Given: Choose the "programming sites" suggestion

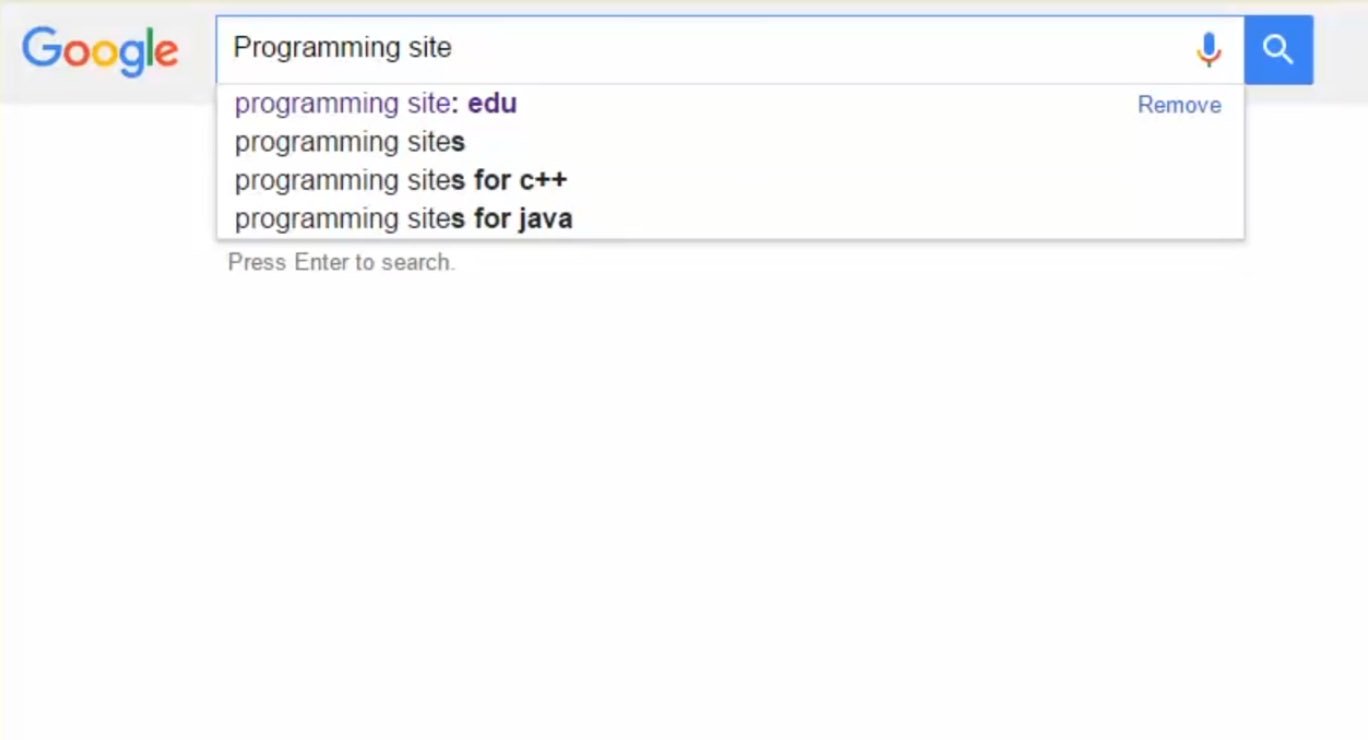Looking at the screenshot, I should click(349, 142).
